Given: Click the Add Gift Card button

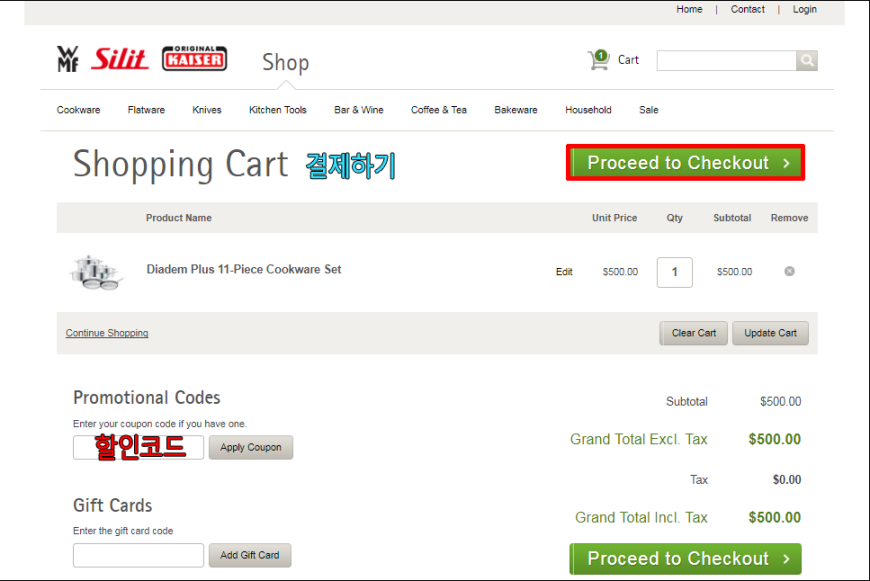Looking at the screenshot, I should pyautogui.click(x=250, y=555).
